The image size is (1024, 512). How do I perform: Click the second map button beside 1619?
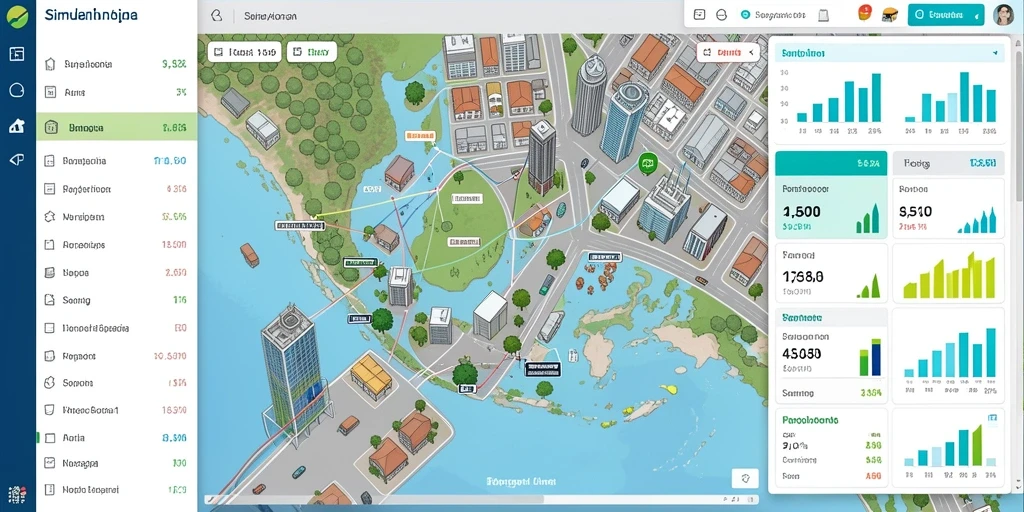pyautogui.click(x=312, y=52)
